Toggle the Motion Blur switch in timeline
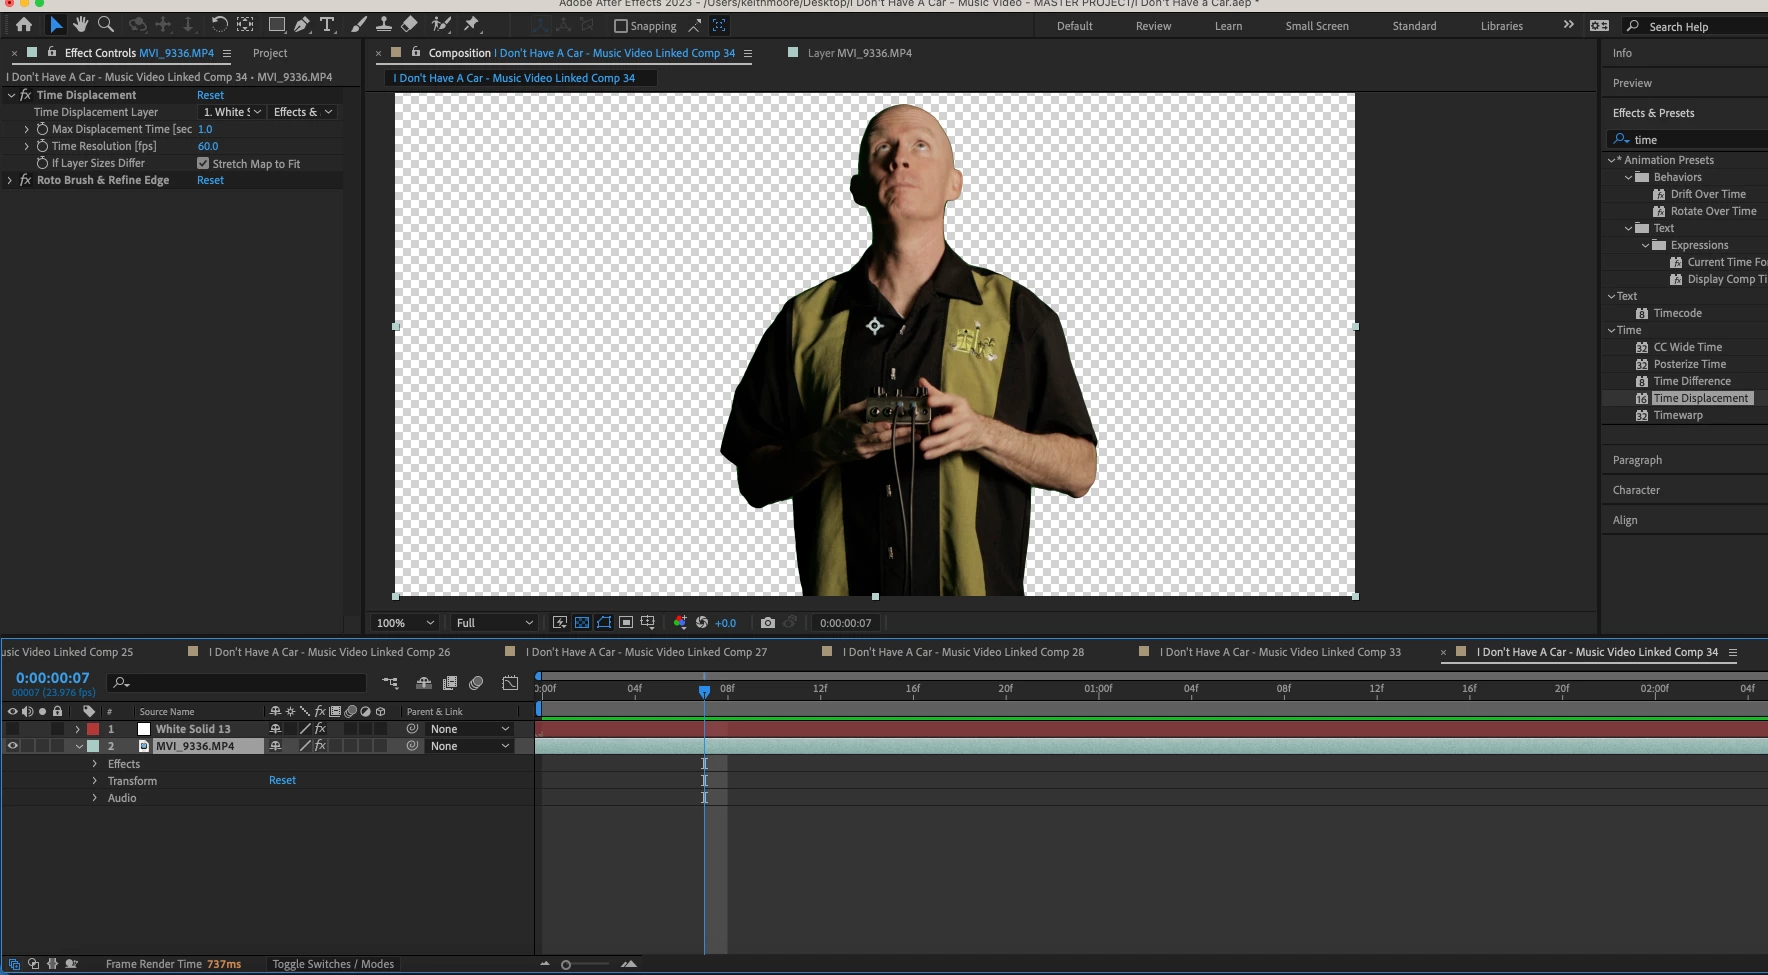 click(x=476, y=683)
